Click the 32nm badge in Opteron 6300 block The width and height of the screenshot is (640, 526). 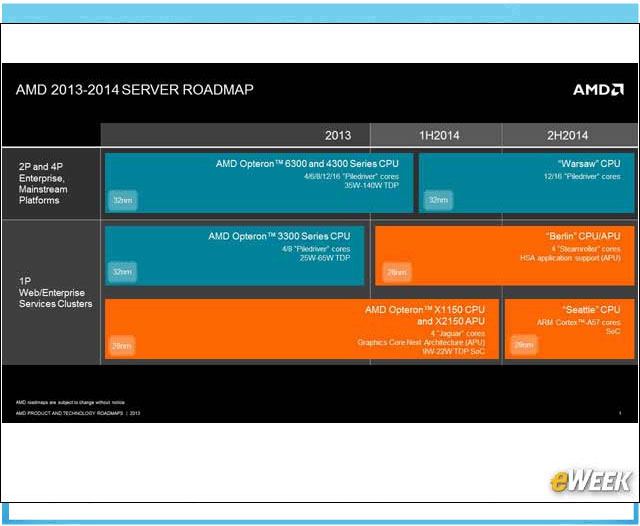point(122,200)
